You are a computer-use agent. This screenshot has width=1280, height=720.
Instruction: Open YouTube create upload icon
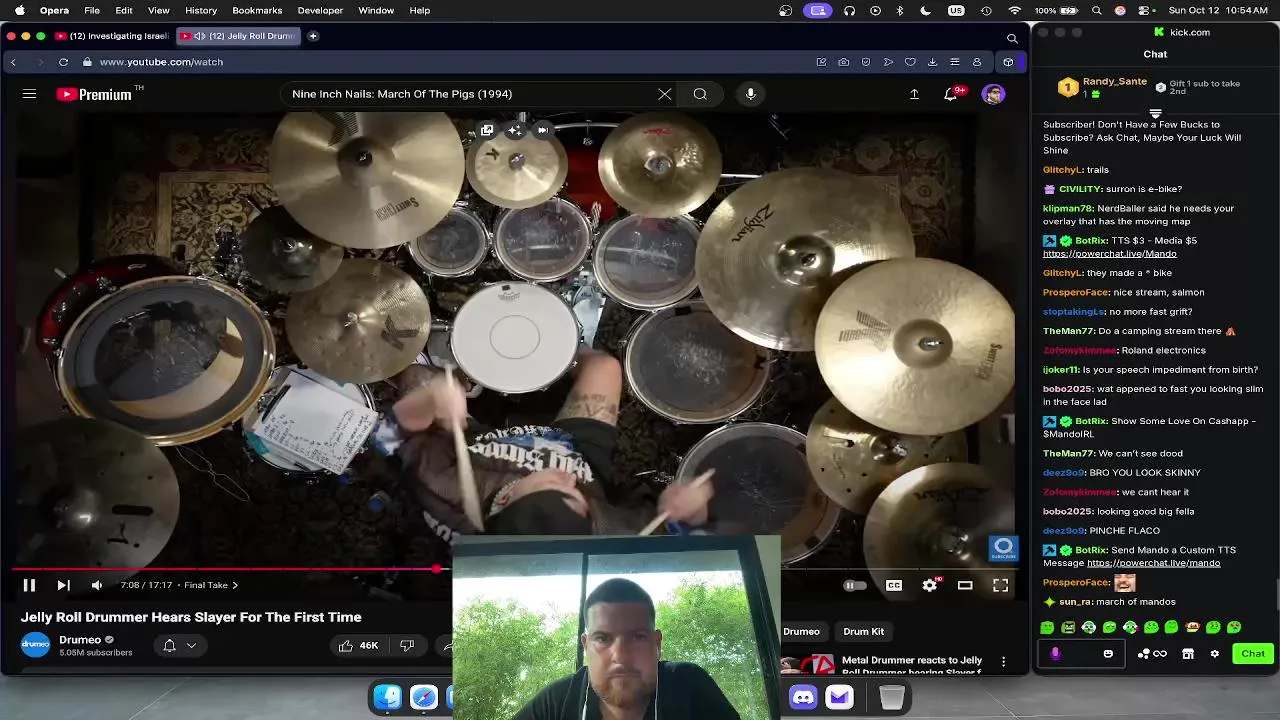tap(914, 94)
